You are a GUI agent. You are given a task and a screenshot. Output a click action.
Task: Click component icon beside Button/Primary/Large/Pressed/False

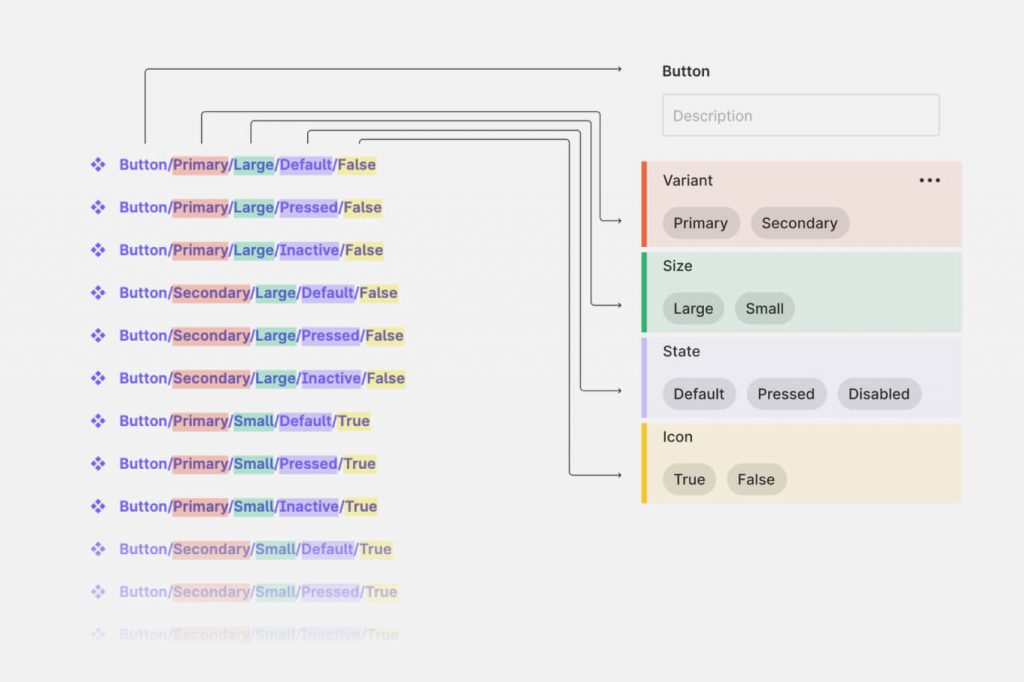coord(98,207)
